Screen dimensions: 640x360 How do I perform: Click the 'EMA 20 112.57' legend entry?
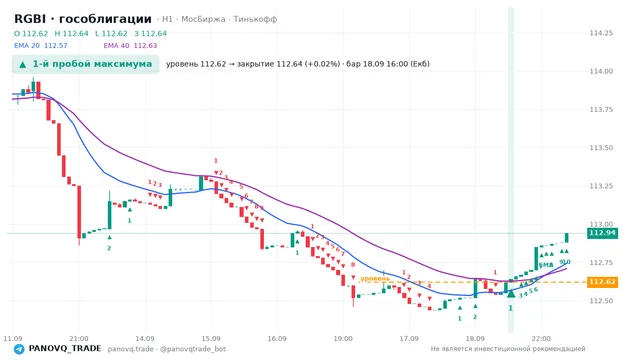pos(40,45)
